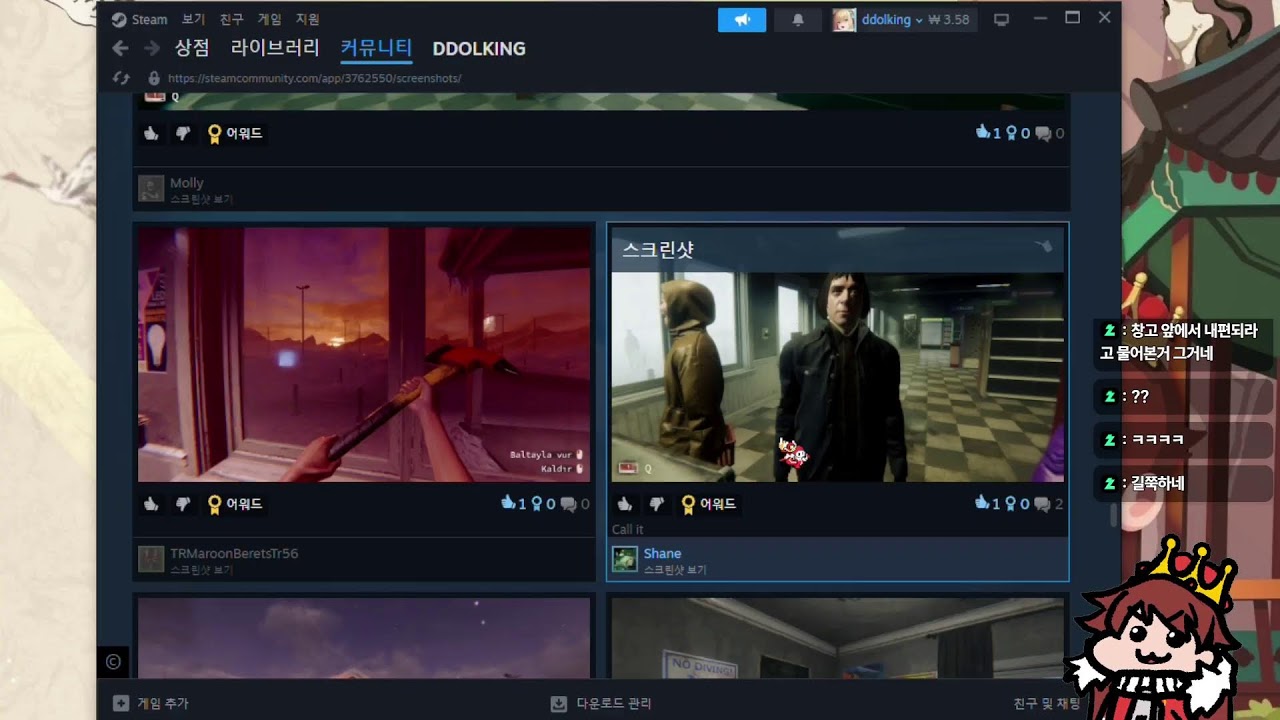Click the thumbs-up count on Molly's screenshot

click(988, 133)
